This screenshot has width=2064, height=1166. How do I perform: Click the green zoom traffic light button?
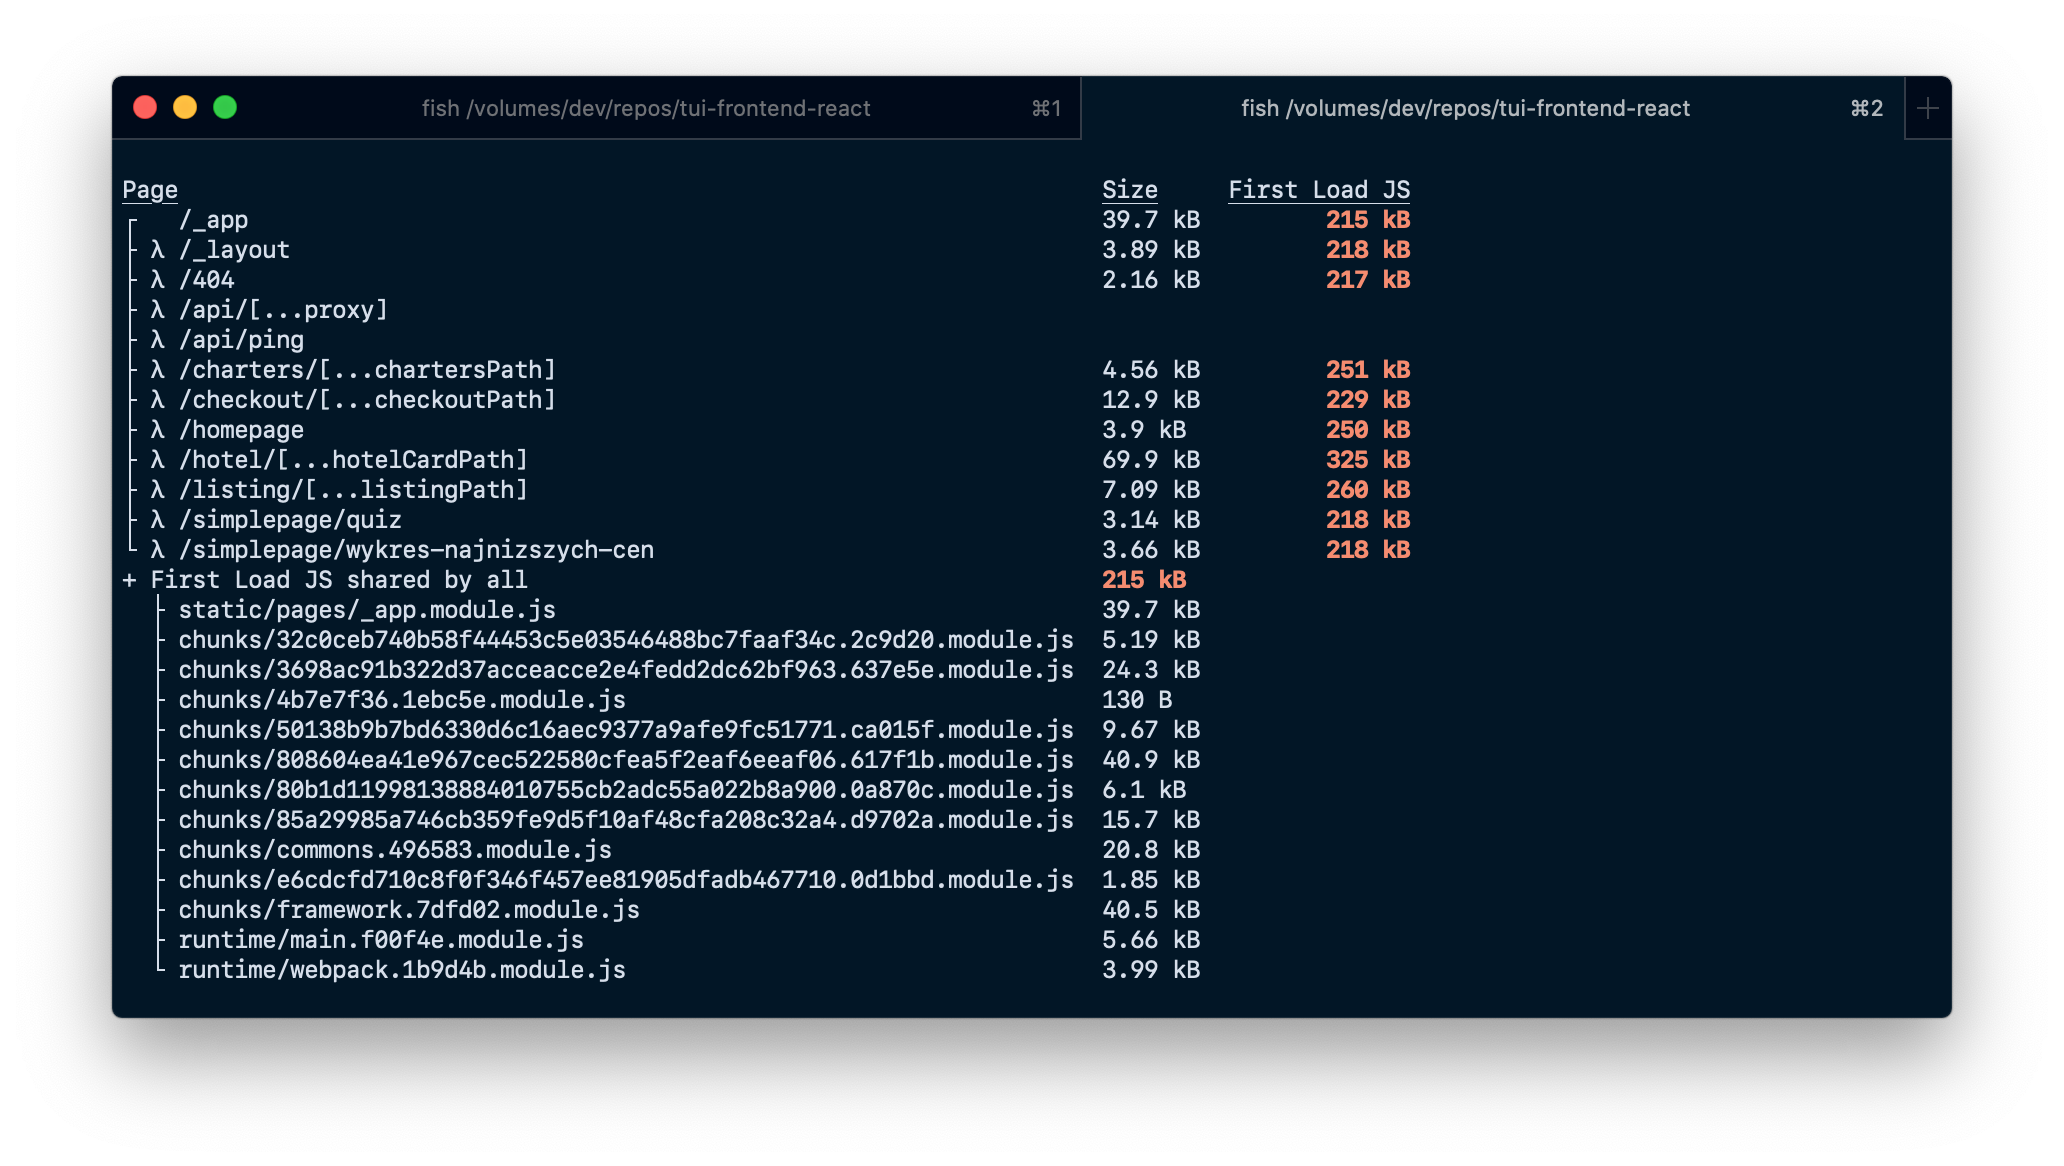226,105
